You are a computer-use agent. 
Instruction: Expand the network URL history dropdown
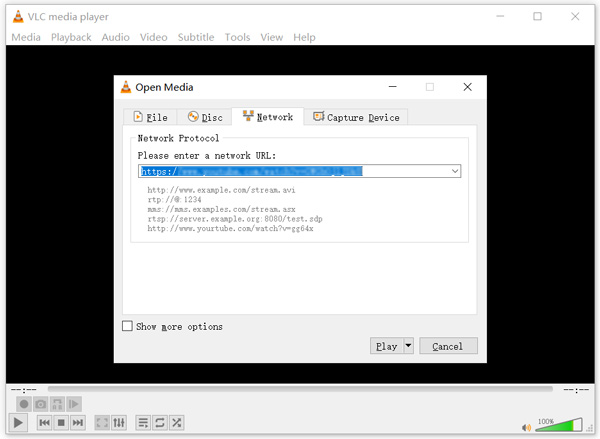pos(455,171)
